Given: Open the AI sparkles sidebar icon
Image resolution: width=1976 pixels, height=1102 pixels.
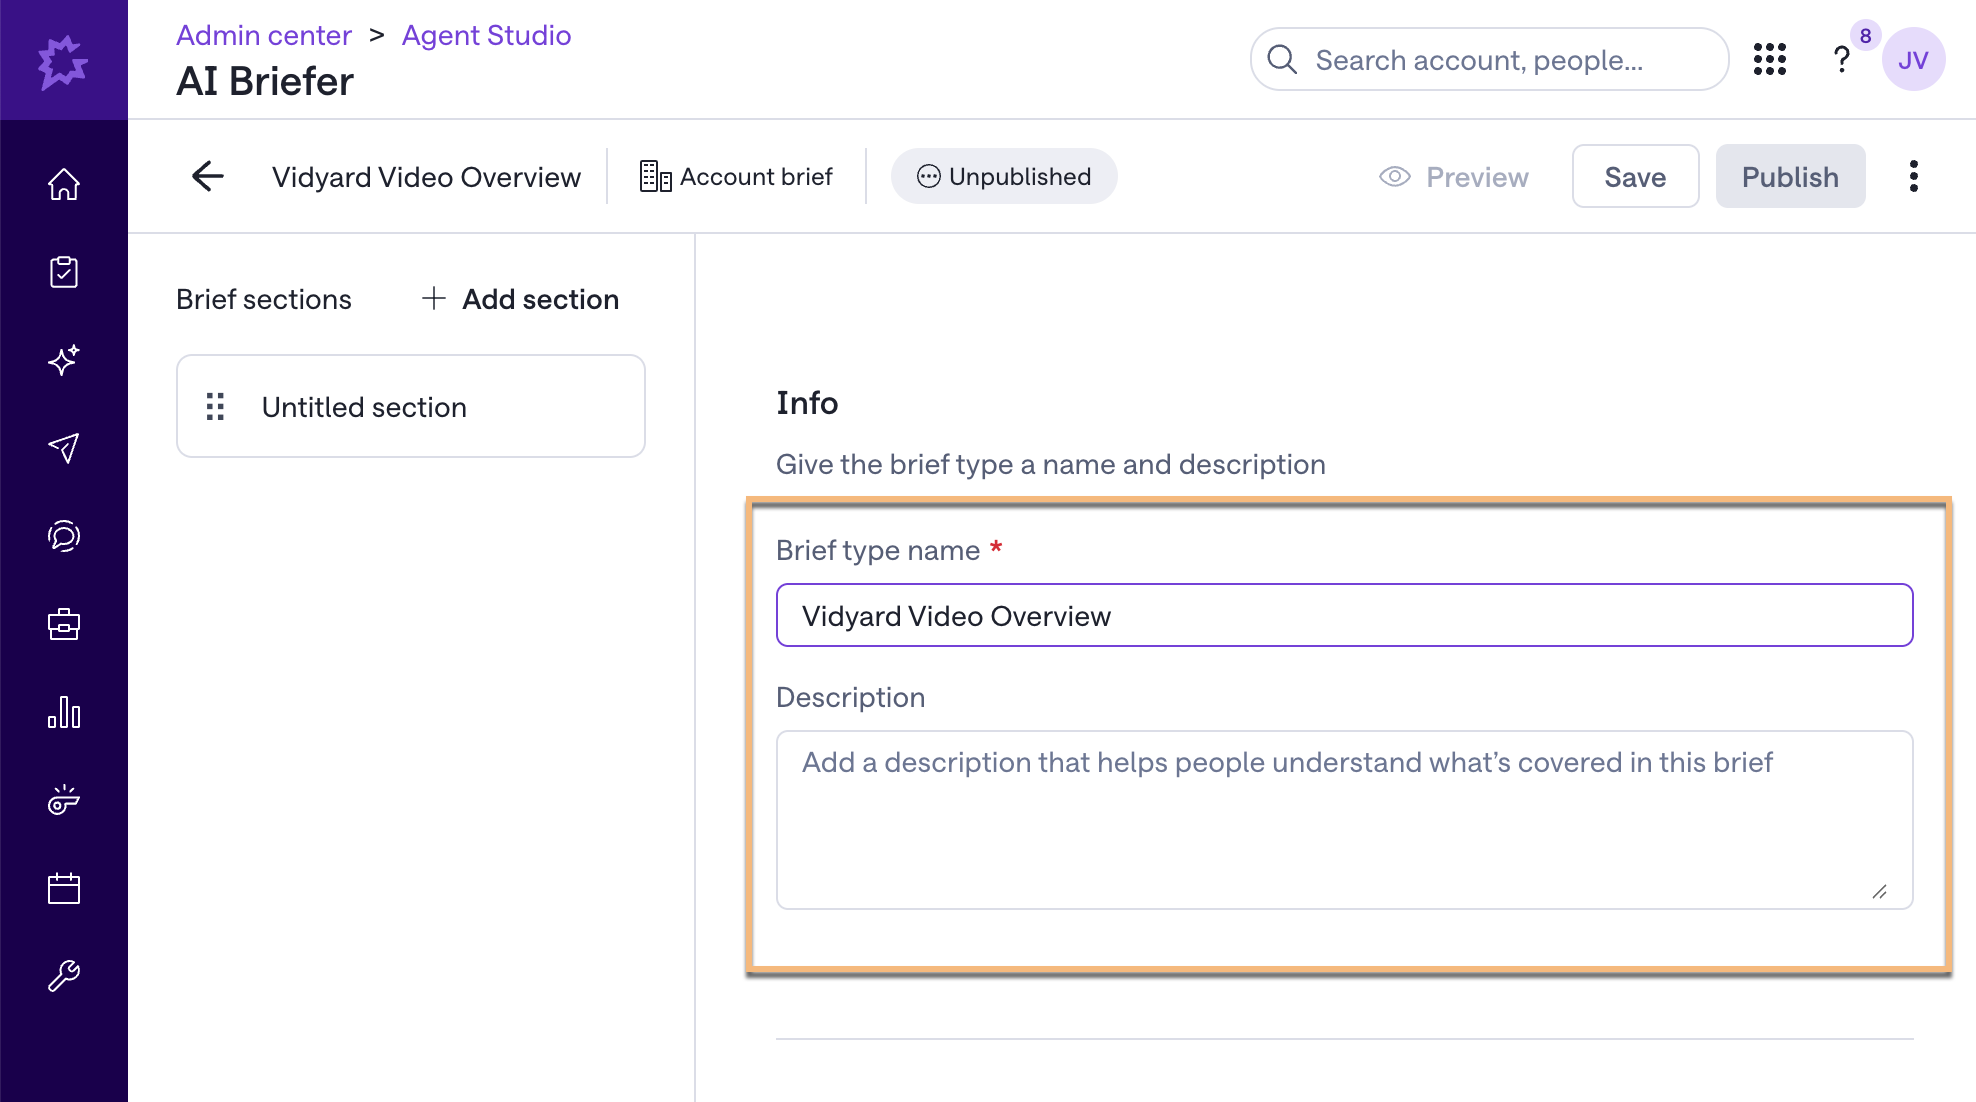Looking at the screenshot, I should coord(64,360).
